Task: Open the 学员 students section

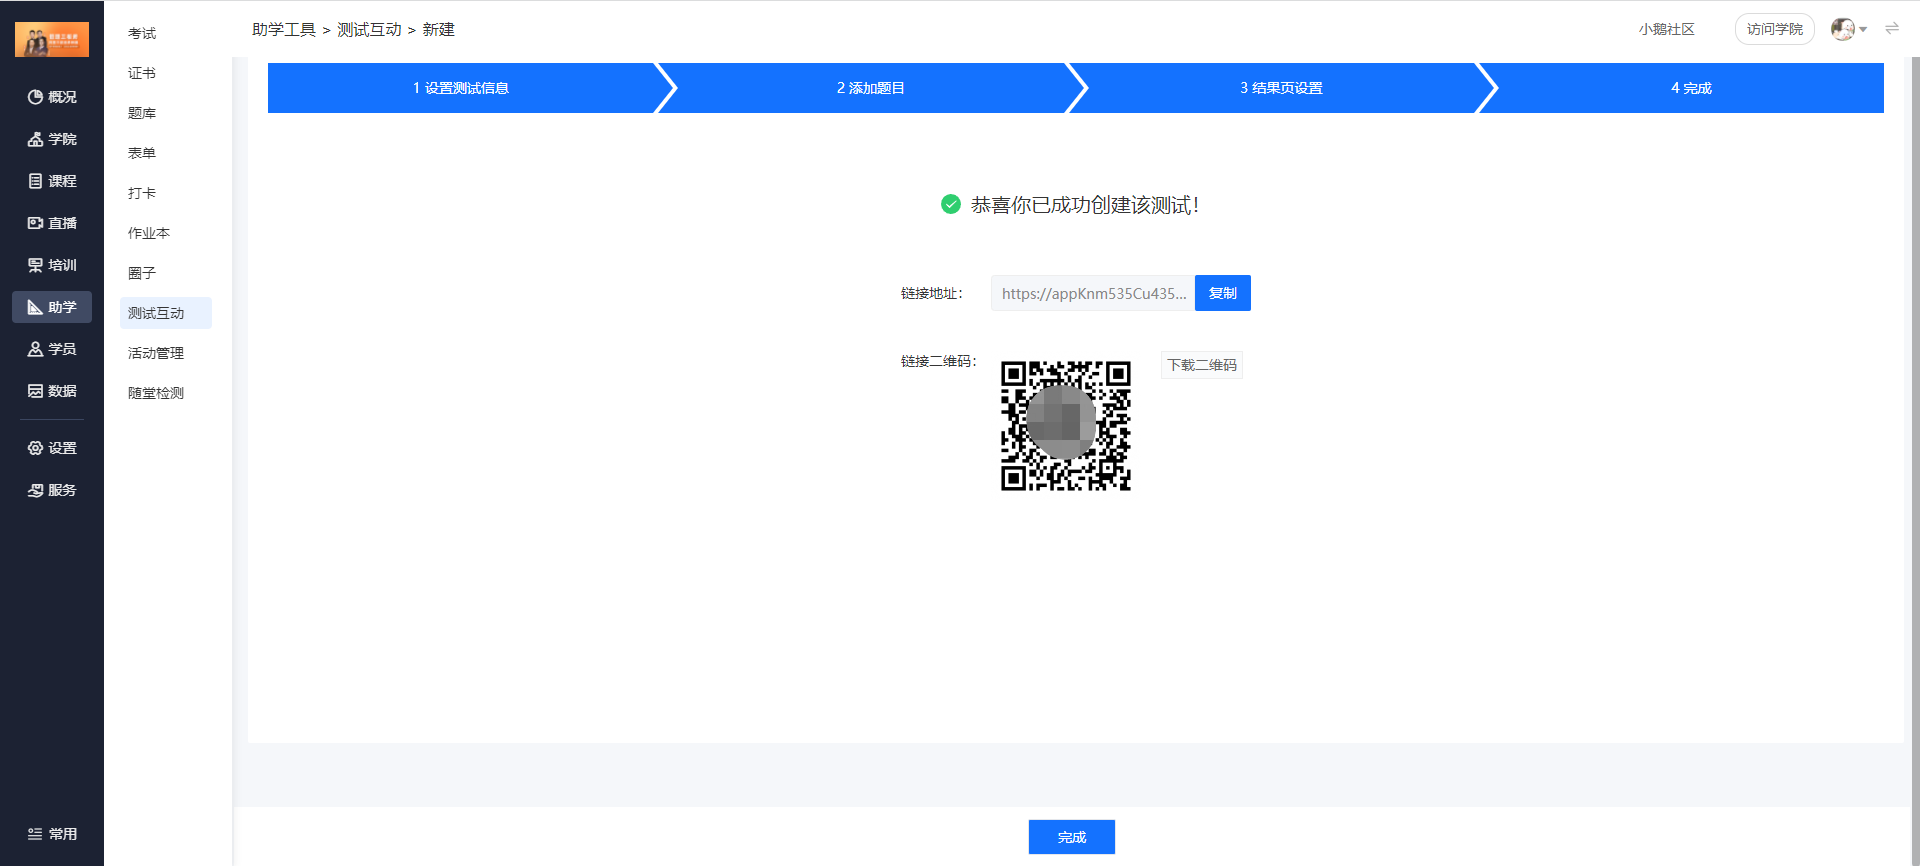Action: tap(52, 349)
